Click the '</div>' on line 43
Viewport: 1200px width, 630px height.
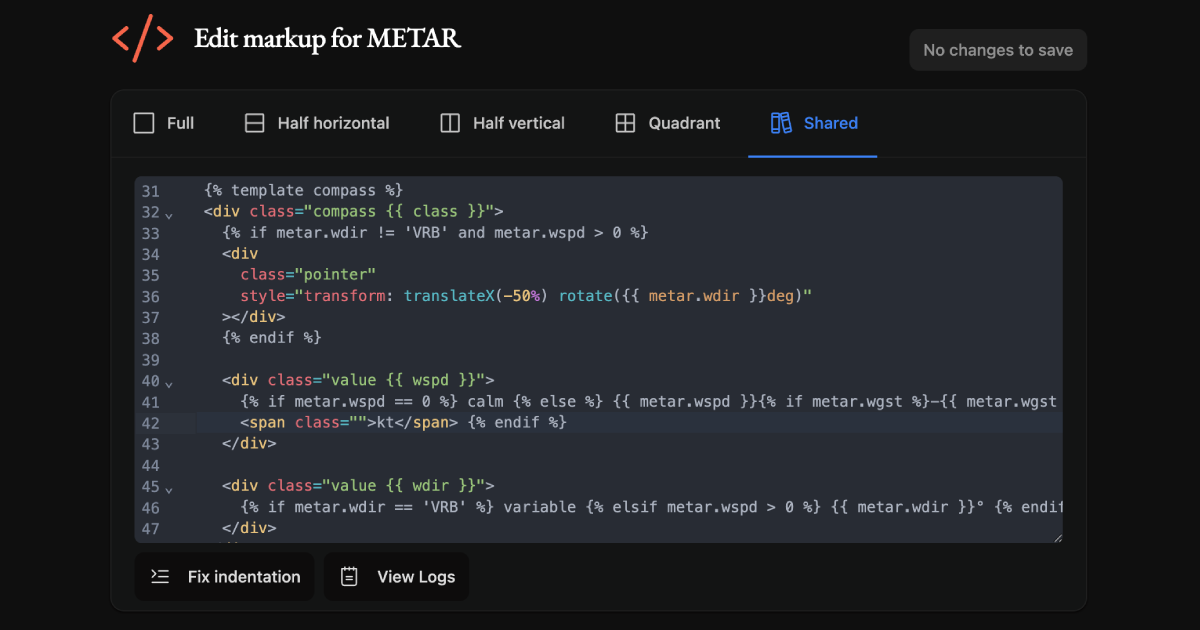coord(249,444)
